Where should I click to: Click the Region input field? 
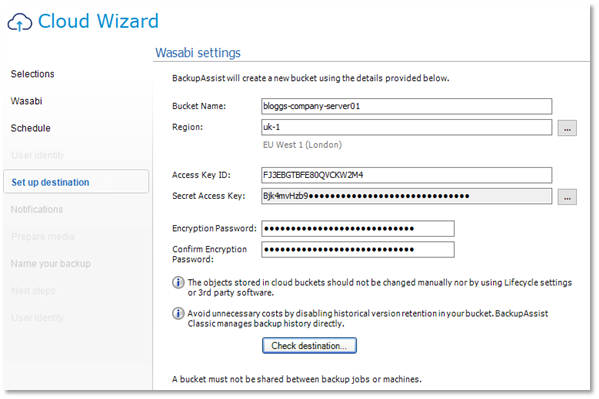(x=407, y=127)
